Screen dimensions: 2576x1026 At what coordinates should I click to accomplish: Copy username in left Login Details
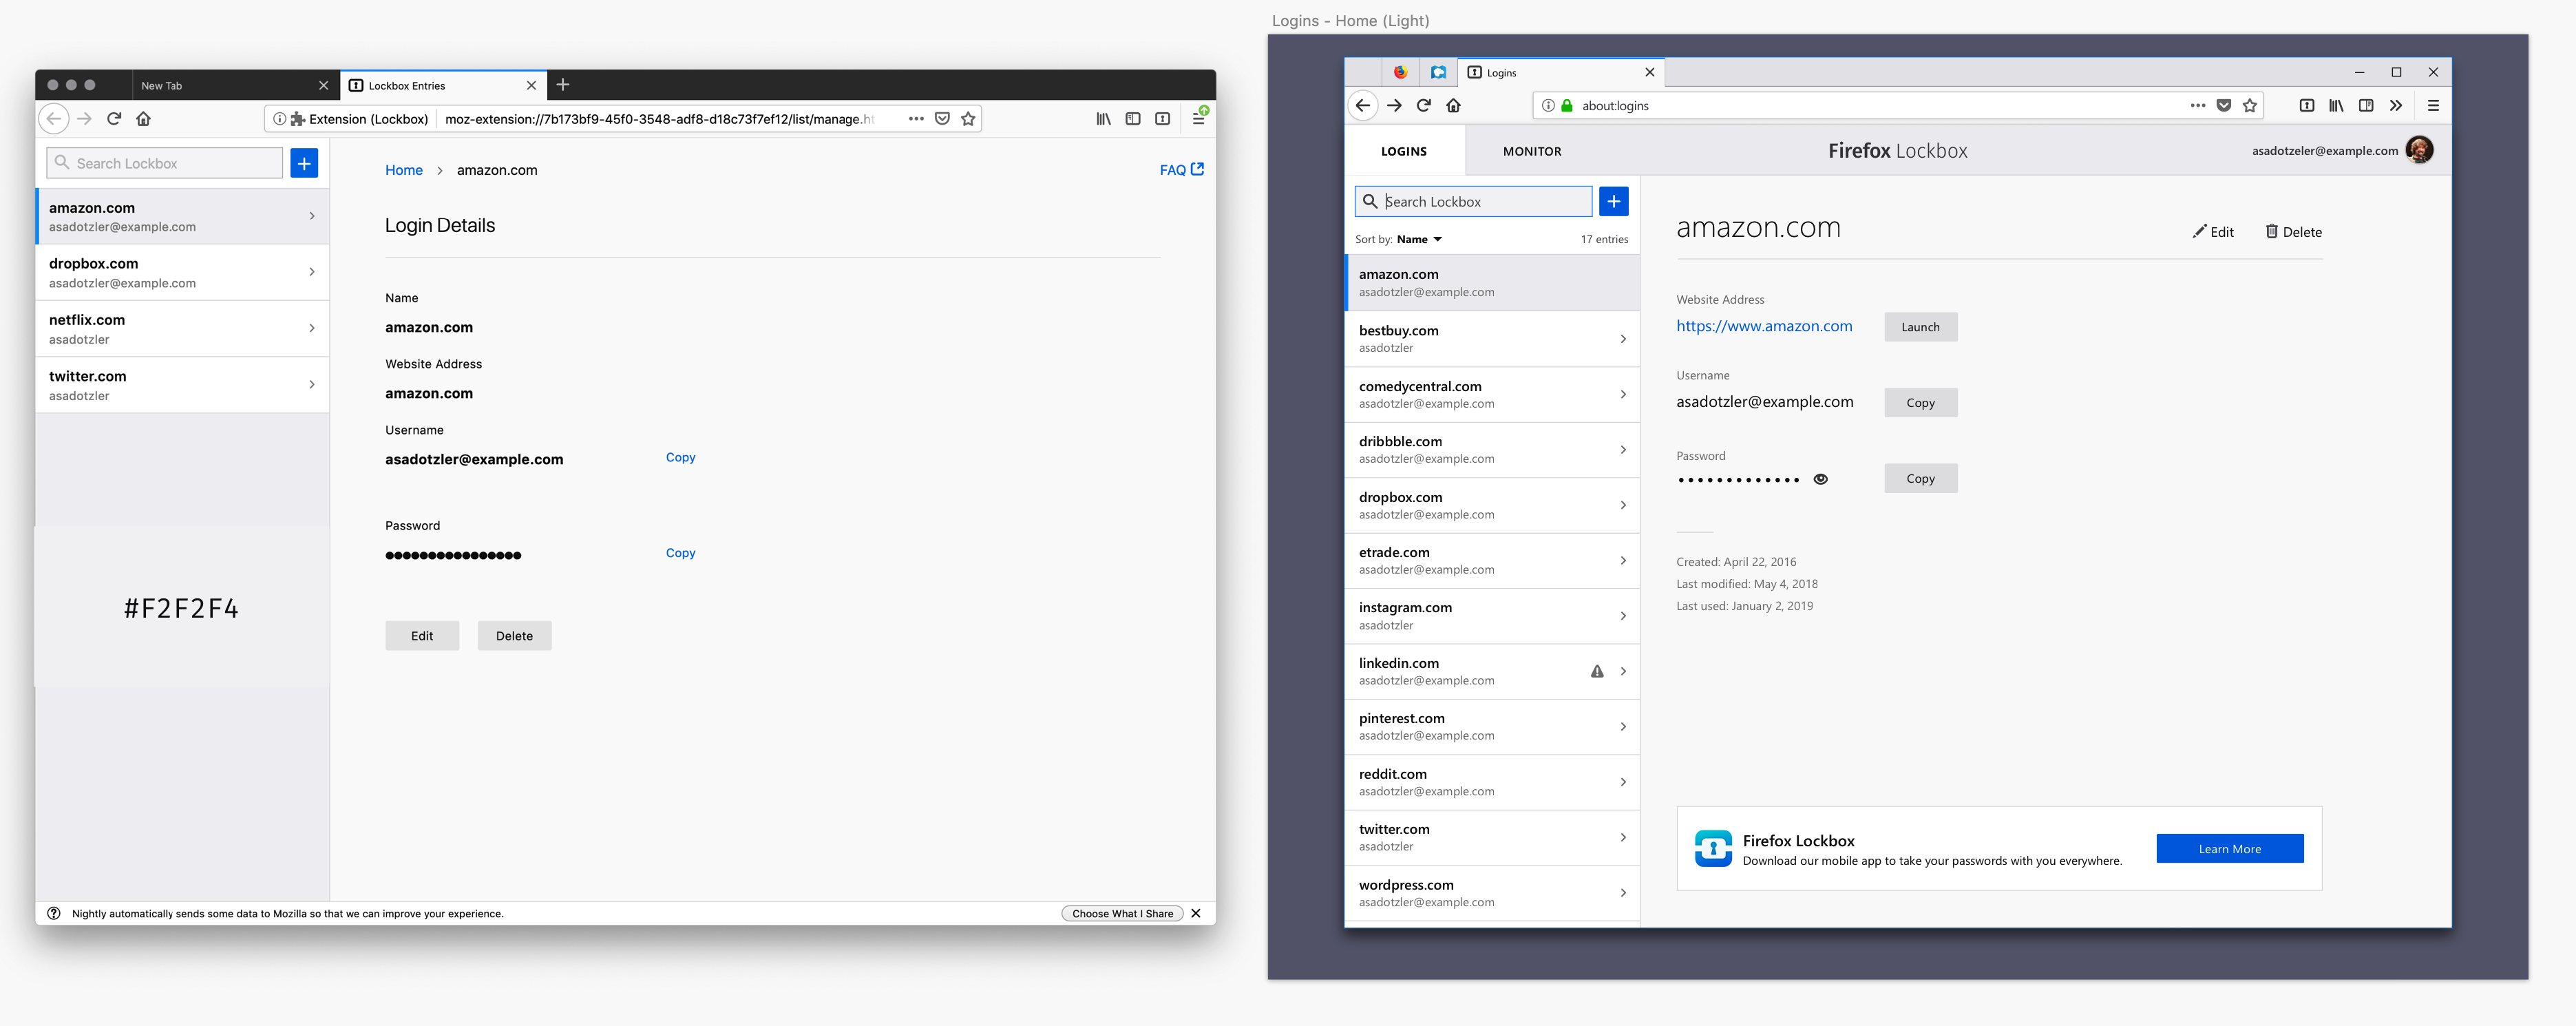pyautogui.click(x=680, y=457)
